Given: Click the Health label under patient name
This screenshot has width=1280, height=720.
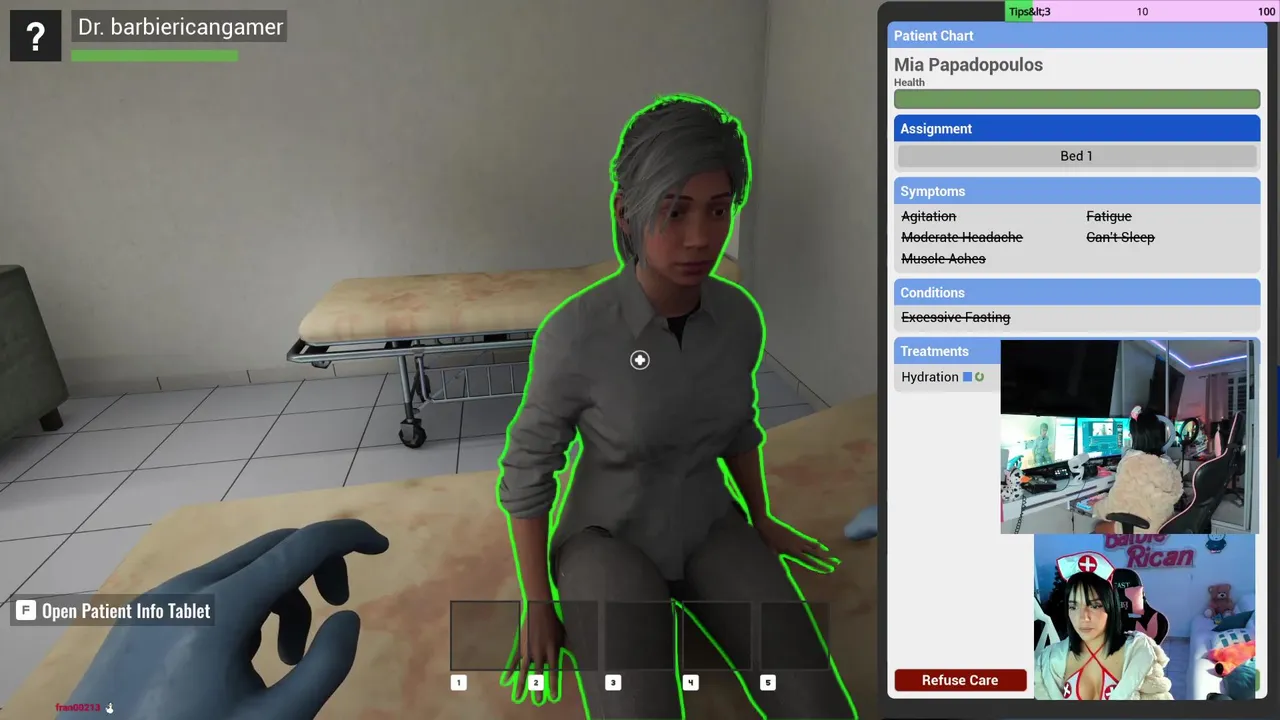Looking at the screenshot, I should (909, 83).
